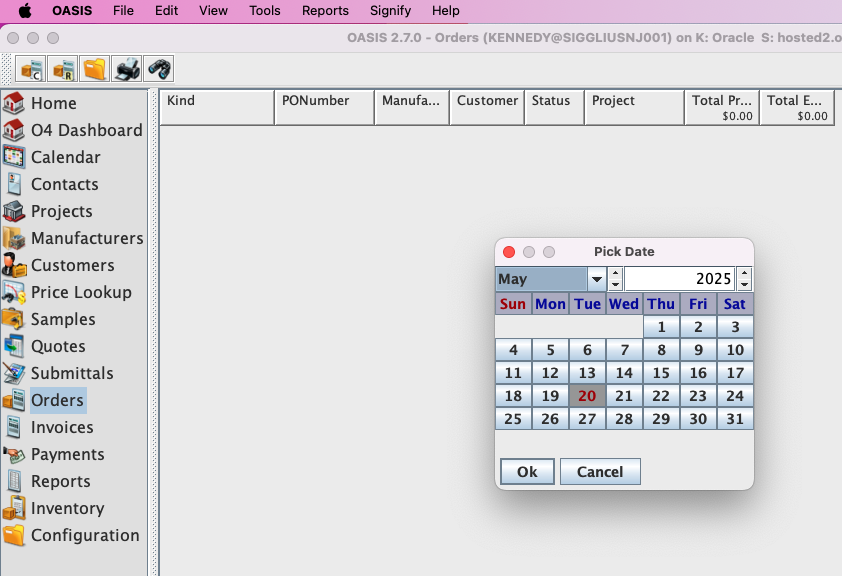The image size is (842, 576).
Task: Increase month with the up stepper
Action: (615, 273)
